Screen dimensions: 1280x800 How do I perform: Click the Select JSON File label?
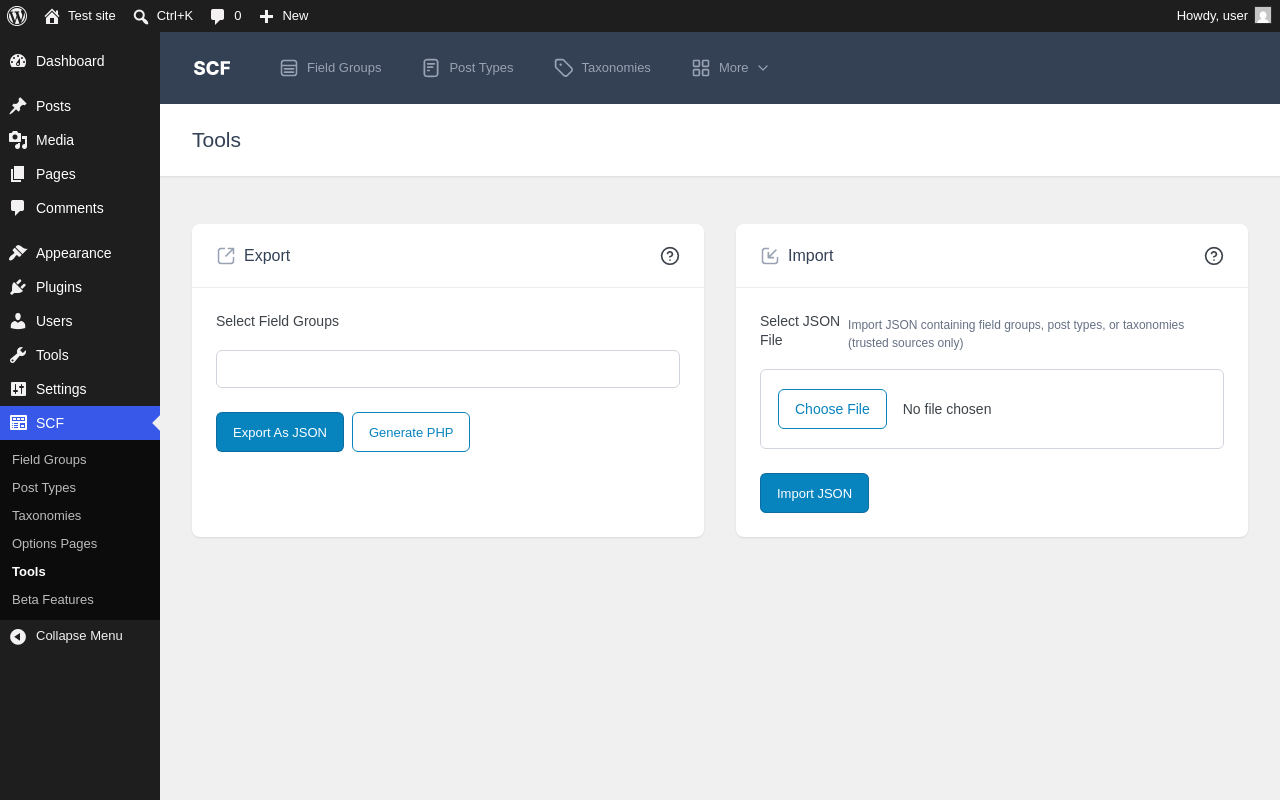[800, 331]
